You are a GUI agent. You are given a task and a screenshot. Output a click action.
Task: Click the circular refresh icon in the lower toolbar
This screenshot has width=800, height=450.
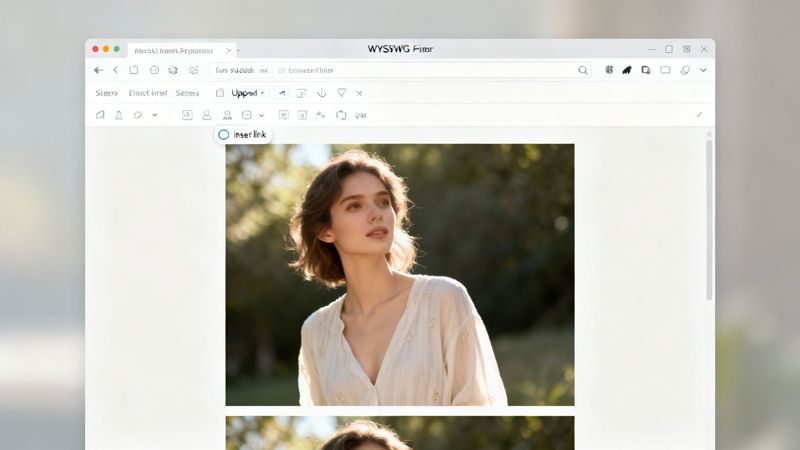[x=138, y=115]
